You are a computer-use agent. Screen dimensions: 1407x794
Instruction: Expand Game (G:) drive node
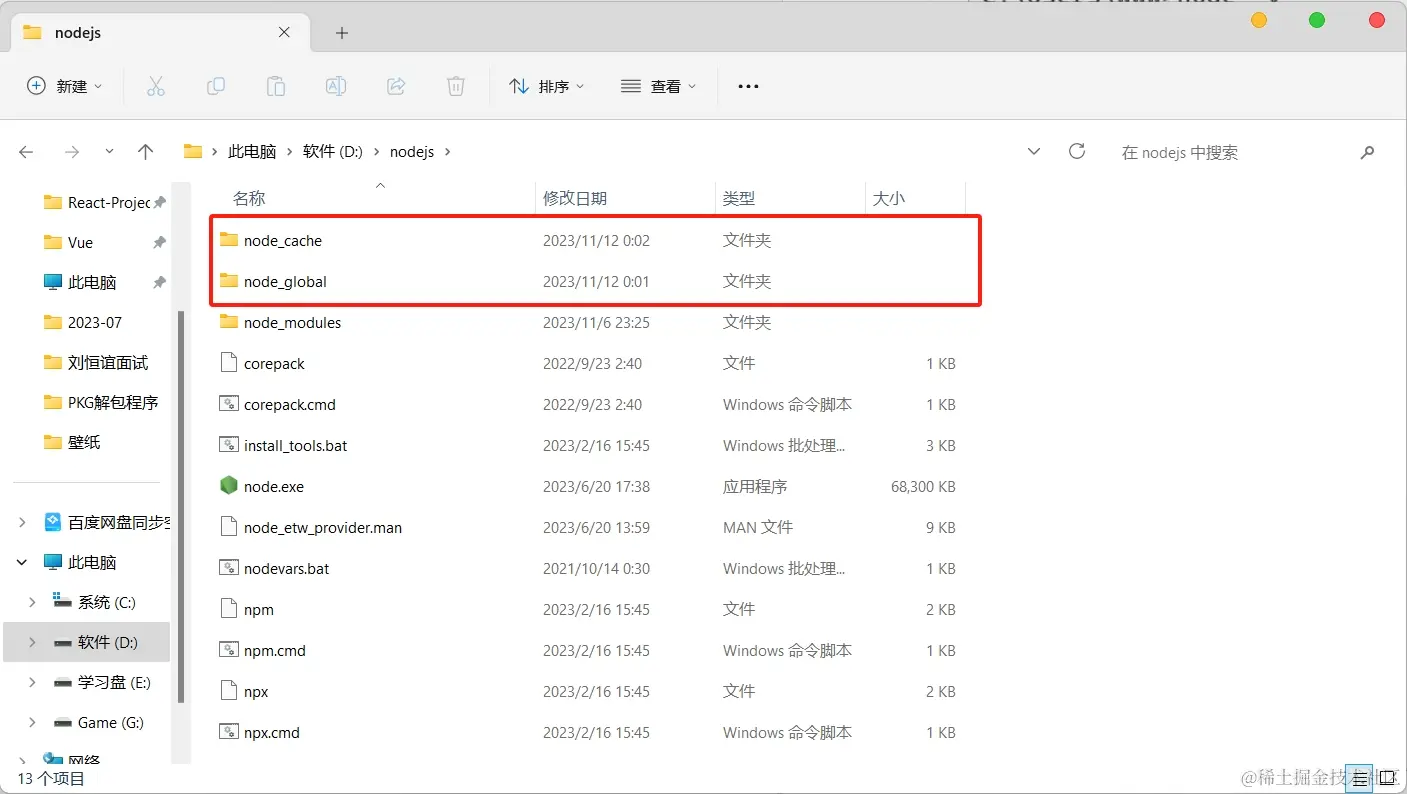click(x=33, y=722)
